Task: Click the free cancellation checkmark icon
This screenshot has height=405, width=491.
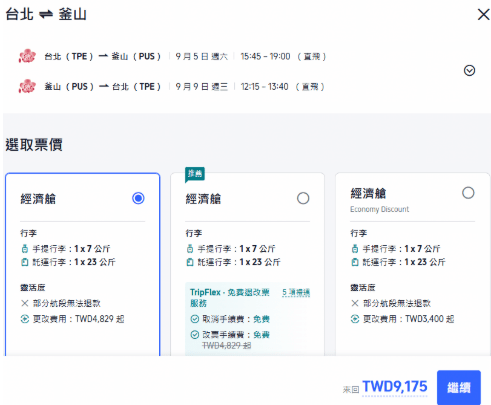Action: 194,319
